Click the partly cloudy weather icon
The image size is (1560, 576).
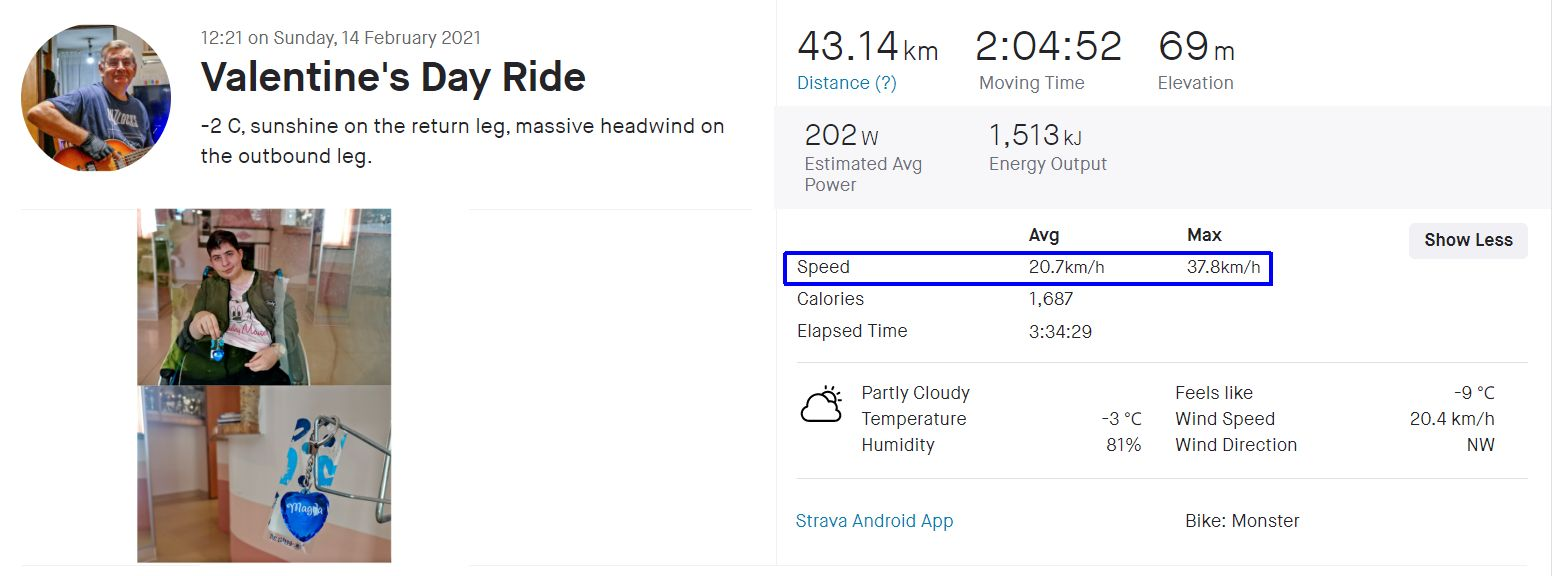pyautogui.click(x=821, y=405)
